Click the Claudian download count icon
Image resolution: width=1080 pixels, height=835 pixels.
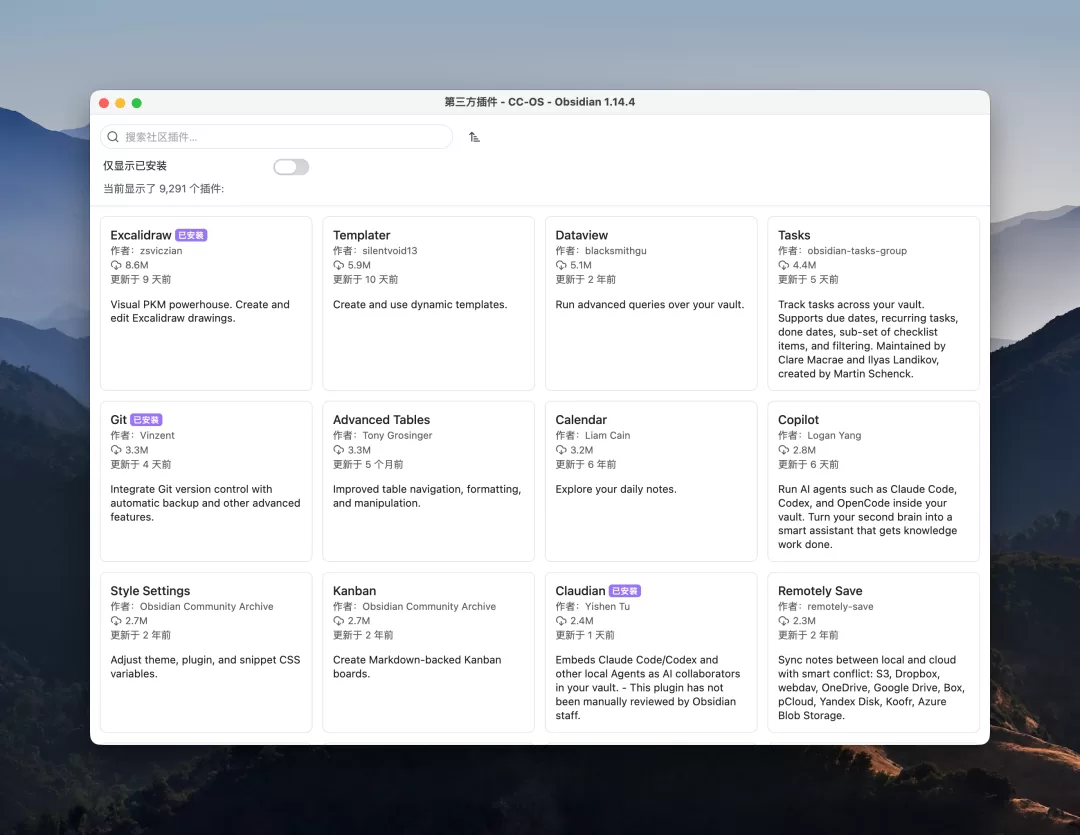(x=561, y=621)
